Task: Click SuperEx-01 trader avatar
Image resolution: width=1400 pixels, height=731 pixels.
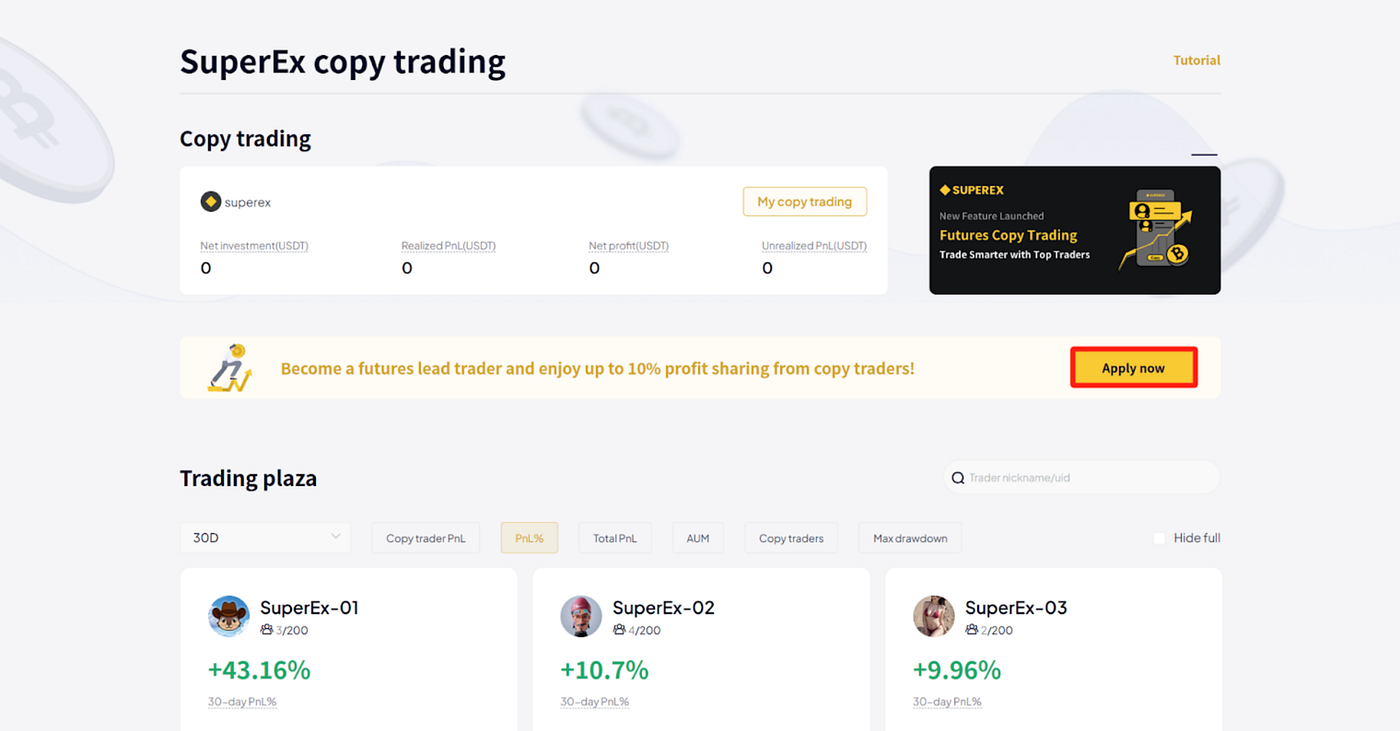Action: point(229,616)
